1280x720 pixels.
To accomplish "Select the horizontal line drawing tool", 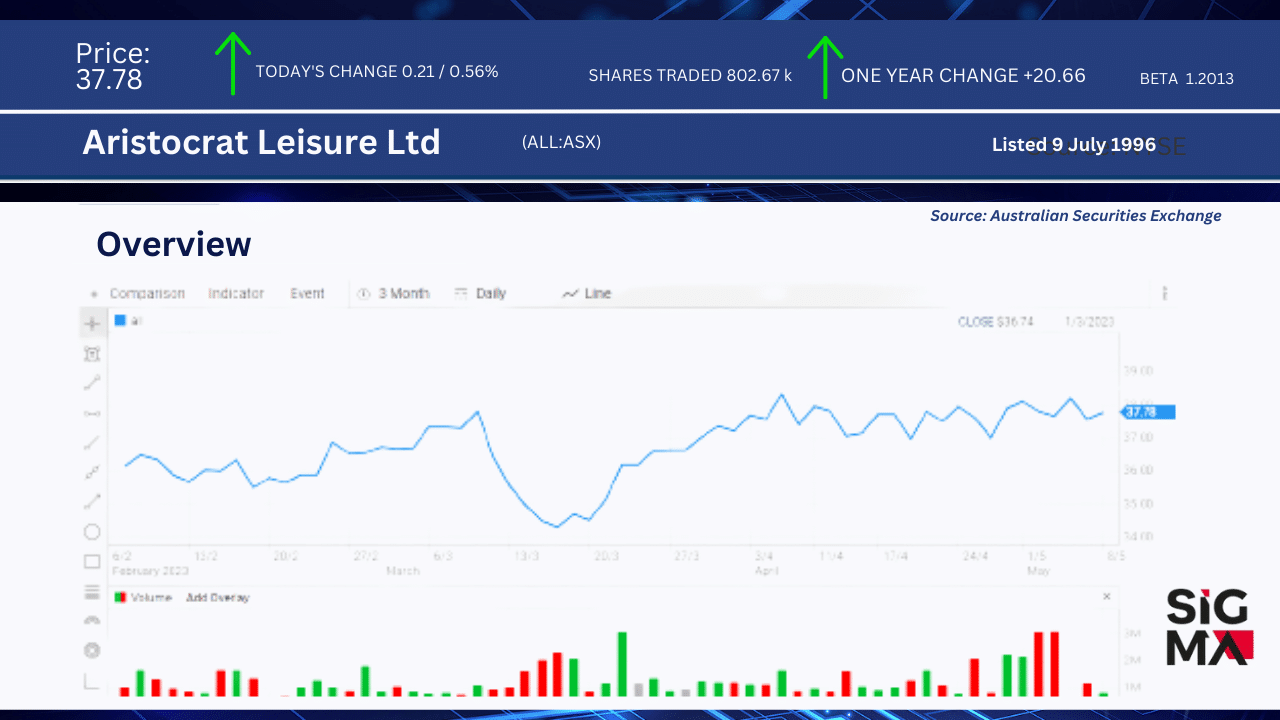I will point(92,412).
